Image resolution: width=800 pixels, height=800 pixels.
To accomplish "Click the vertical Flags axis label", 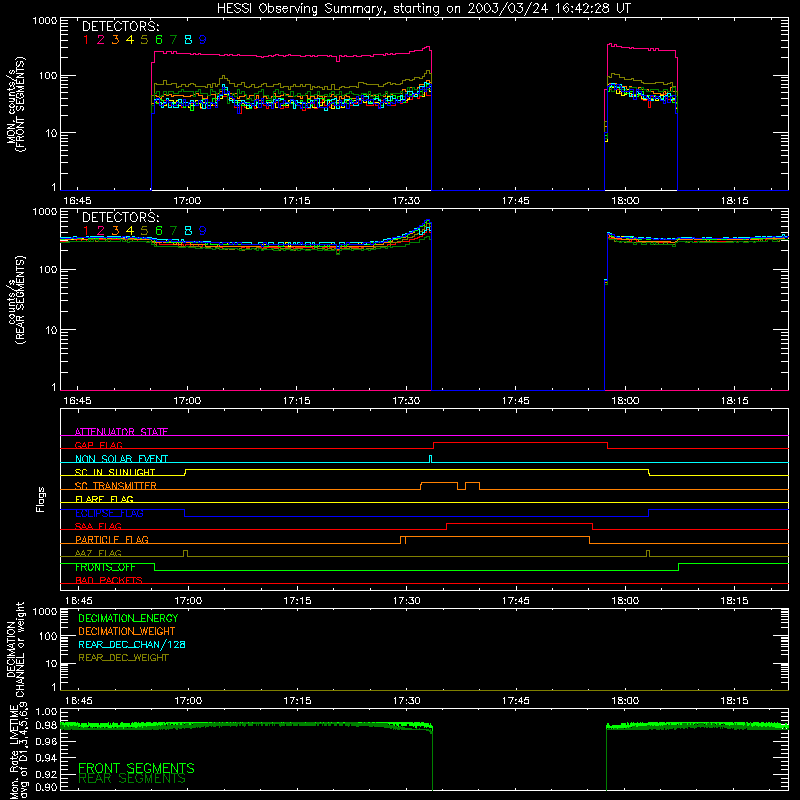I will 41,499.
